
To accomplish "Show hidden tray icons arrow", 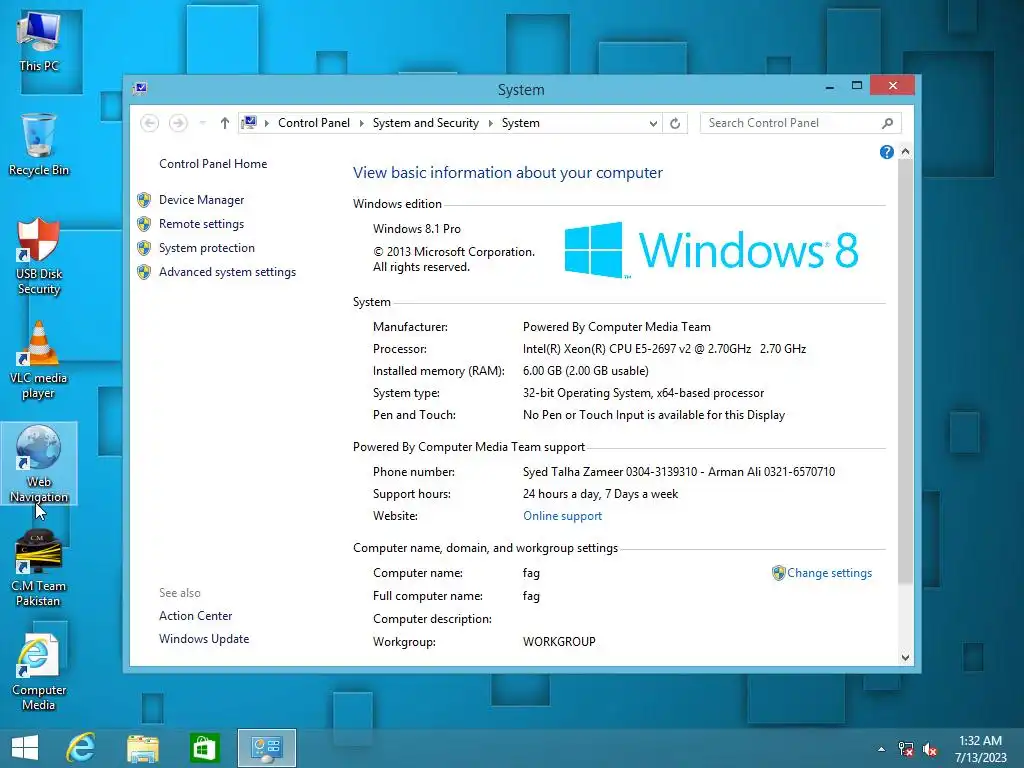I will pos(882,749).
